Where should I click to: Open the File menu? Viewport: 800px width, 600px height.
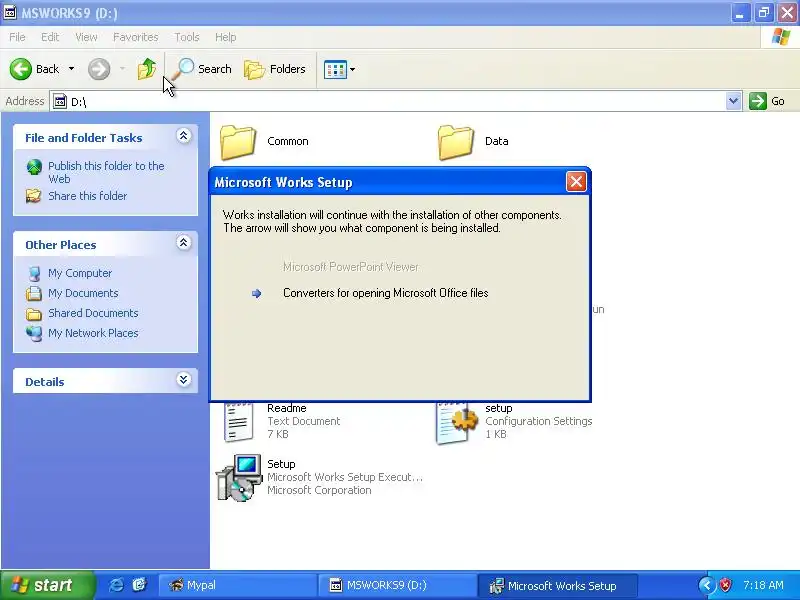tap(17, 37)
